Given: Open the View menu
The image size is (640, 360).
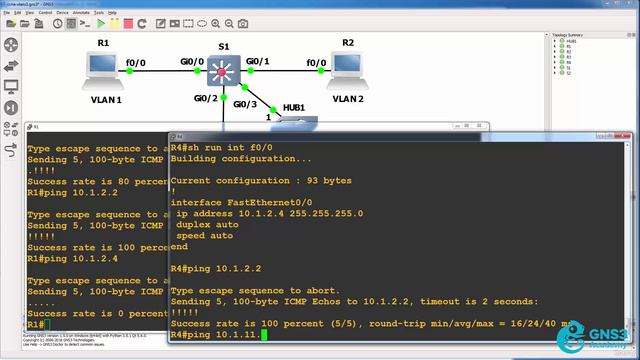Looking at the screenshot, I should pos(30,13).
